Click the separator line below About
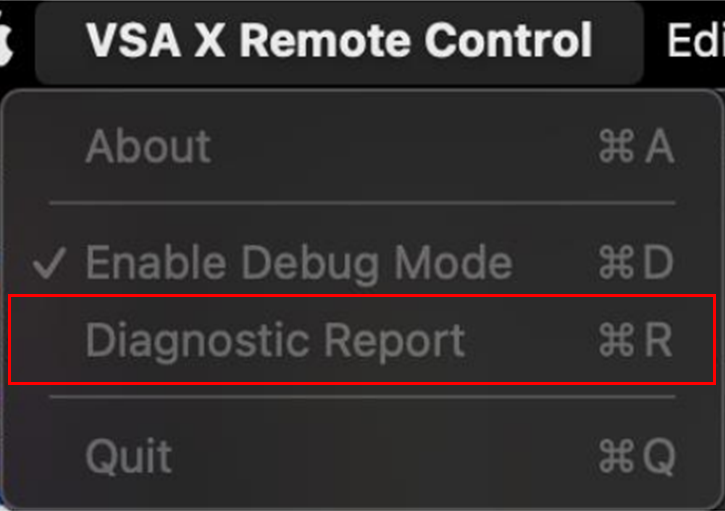 pyautogui.click(x=362, y=203)
